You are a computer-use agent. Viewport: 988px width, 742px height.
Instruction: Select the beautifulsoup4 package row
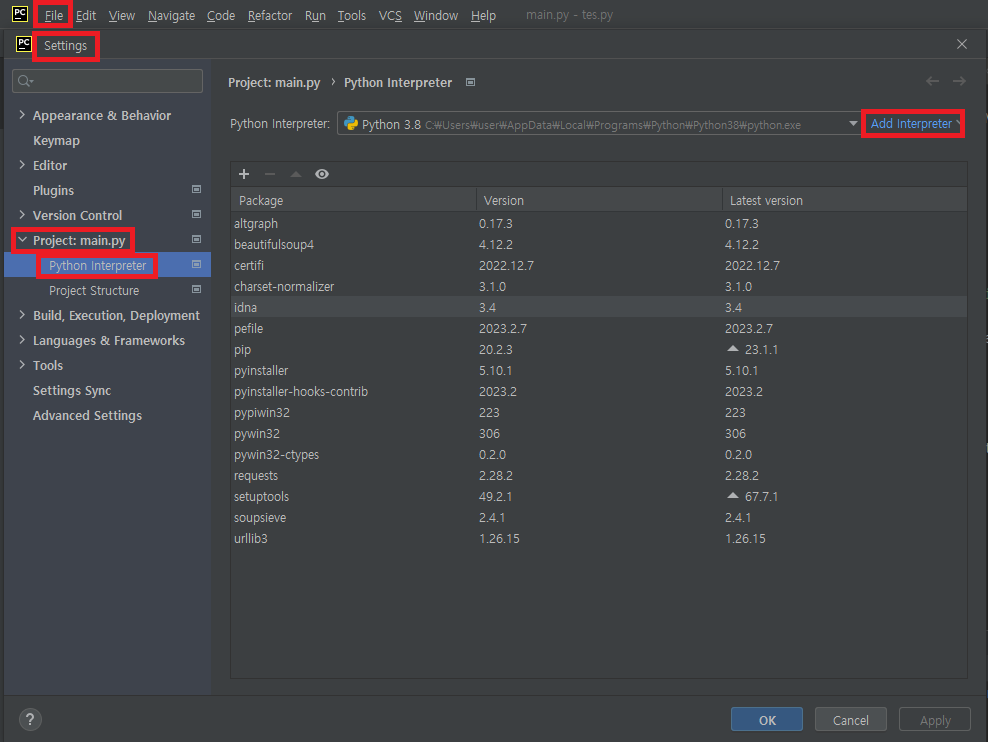pos(599,244)
